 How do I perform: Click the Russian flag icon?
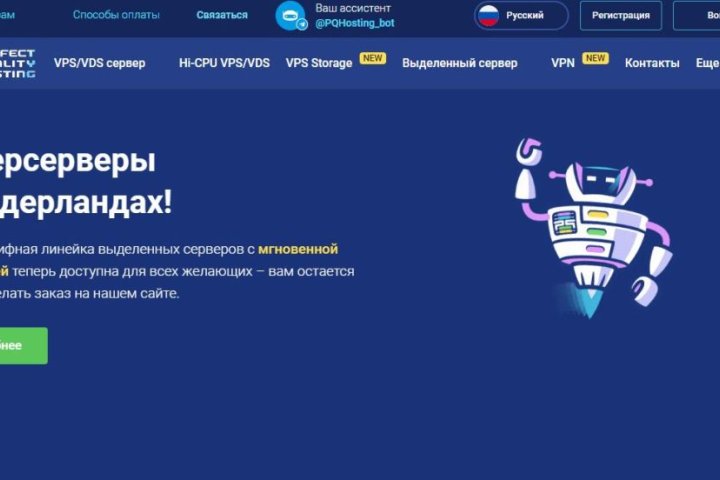[488, 15]
